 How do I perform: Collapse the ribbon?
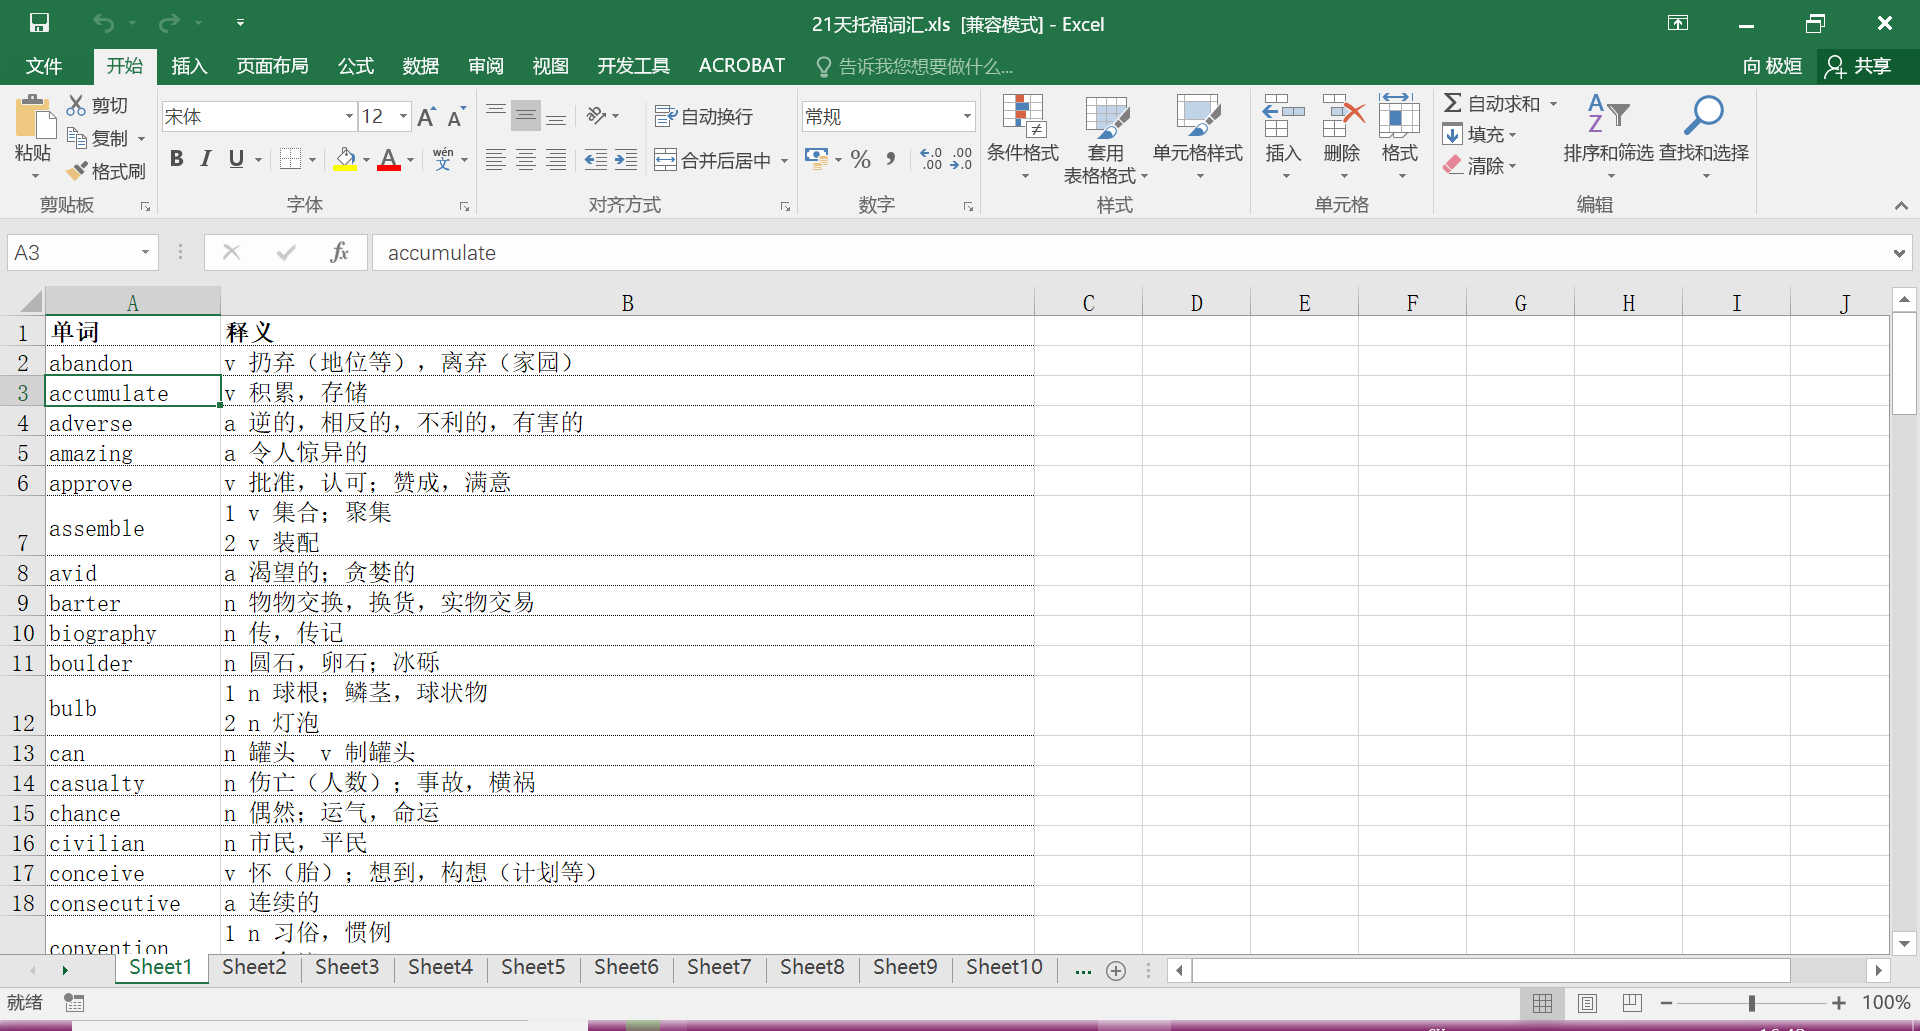coord(1901,205)
